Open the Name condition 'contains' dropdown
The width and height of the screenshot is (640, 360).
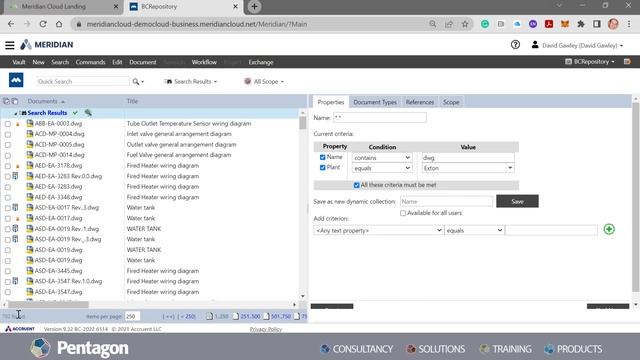(382, 158)
